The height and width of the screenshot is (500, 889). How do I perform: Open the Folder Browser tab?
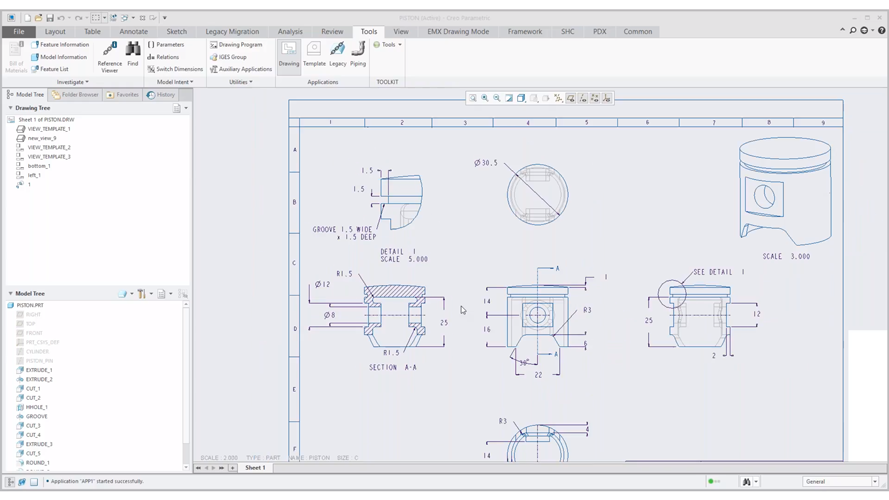click(x=76, y=95)
